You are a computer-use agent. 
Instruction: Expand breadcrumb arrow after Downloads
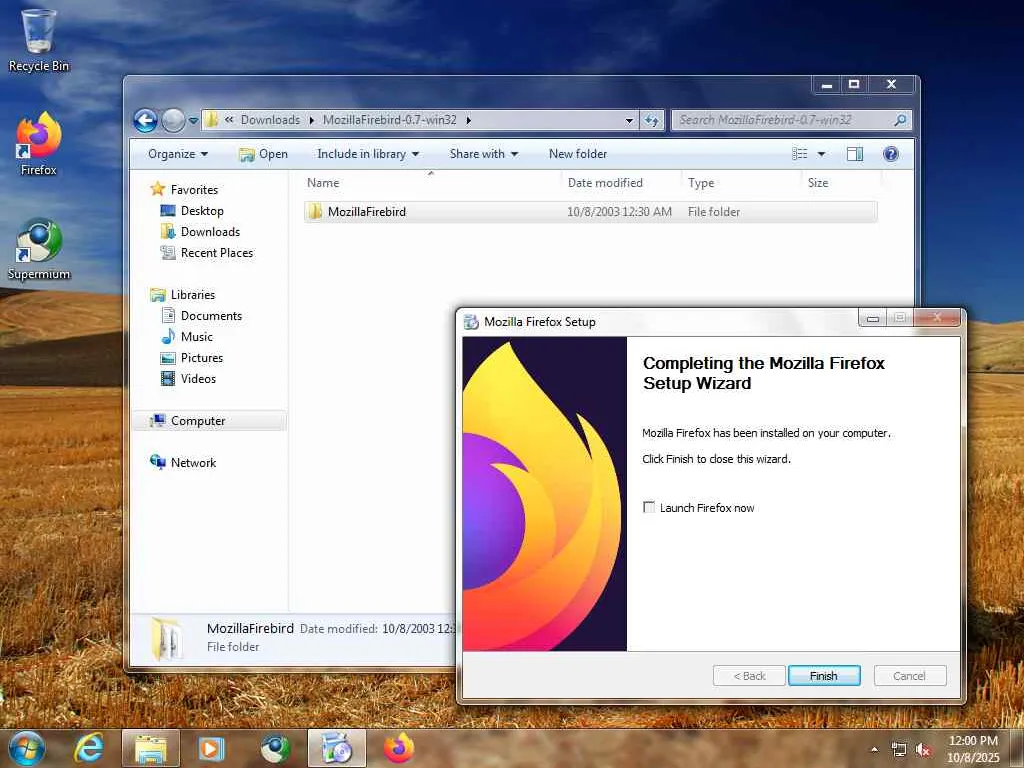(x=312, y=120)
